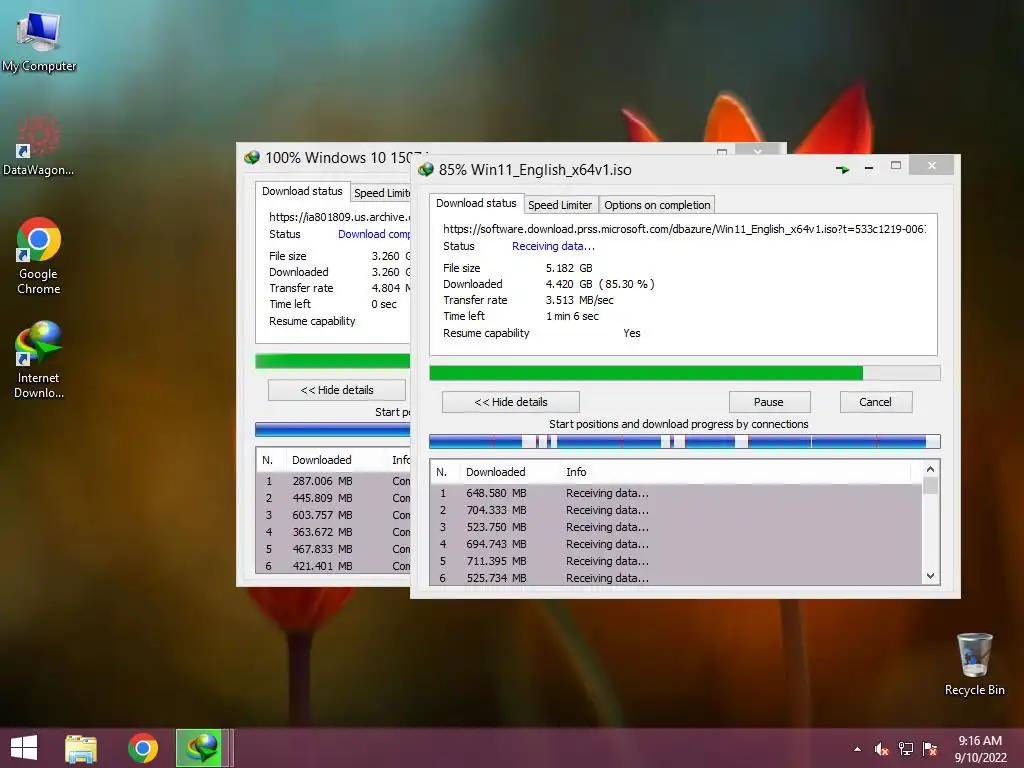Click the Win11 green download progress bar
This screenshot has width=1024, height=768.
pyautogui.click(x=684, y=373)
